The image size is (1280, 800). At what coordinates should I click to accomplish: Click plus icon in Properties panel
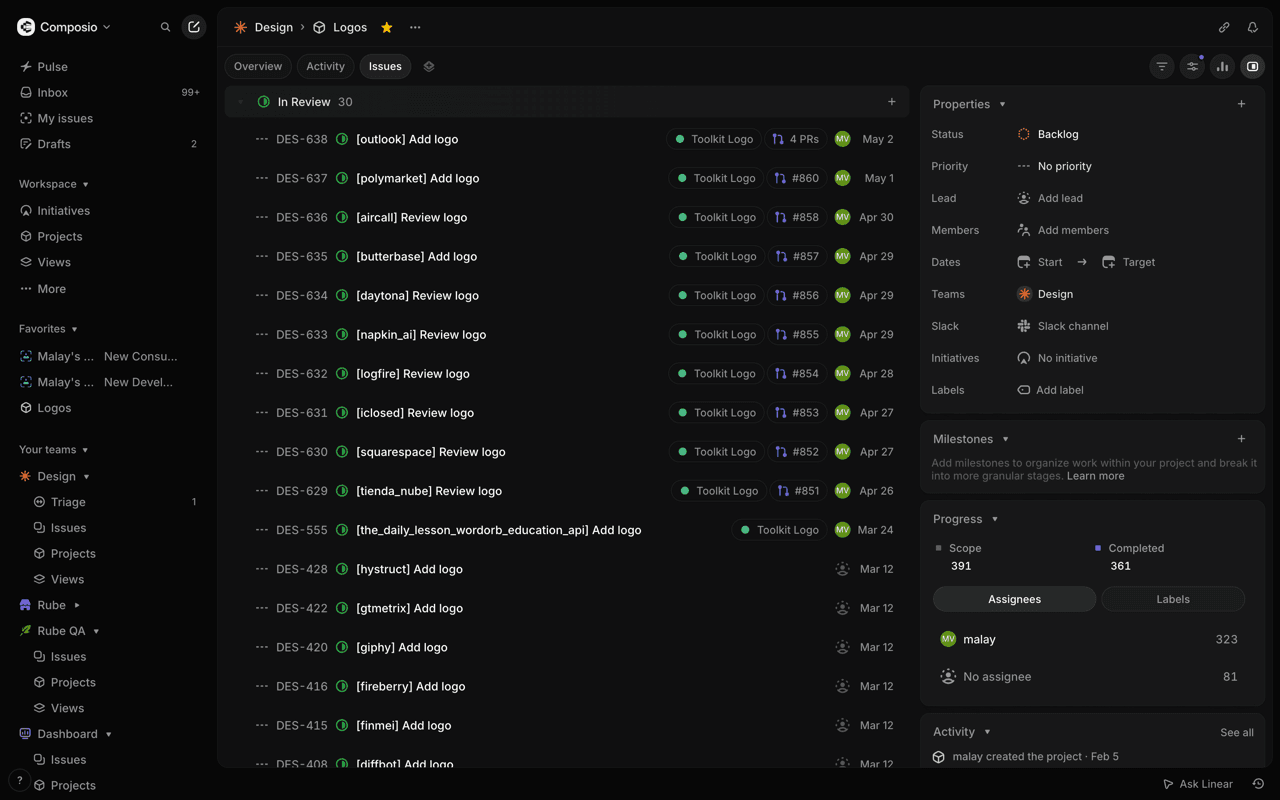click(x=1241, y=104)
